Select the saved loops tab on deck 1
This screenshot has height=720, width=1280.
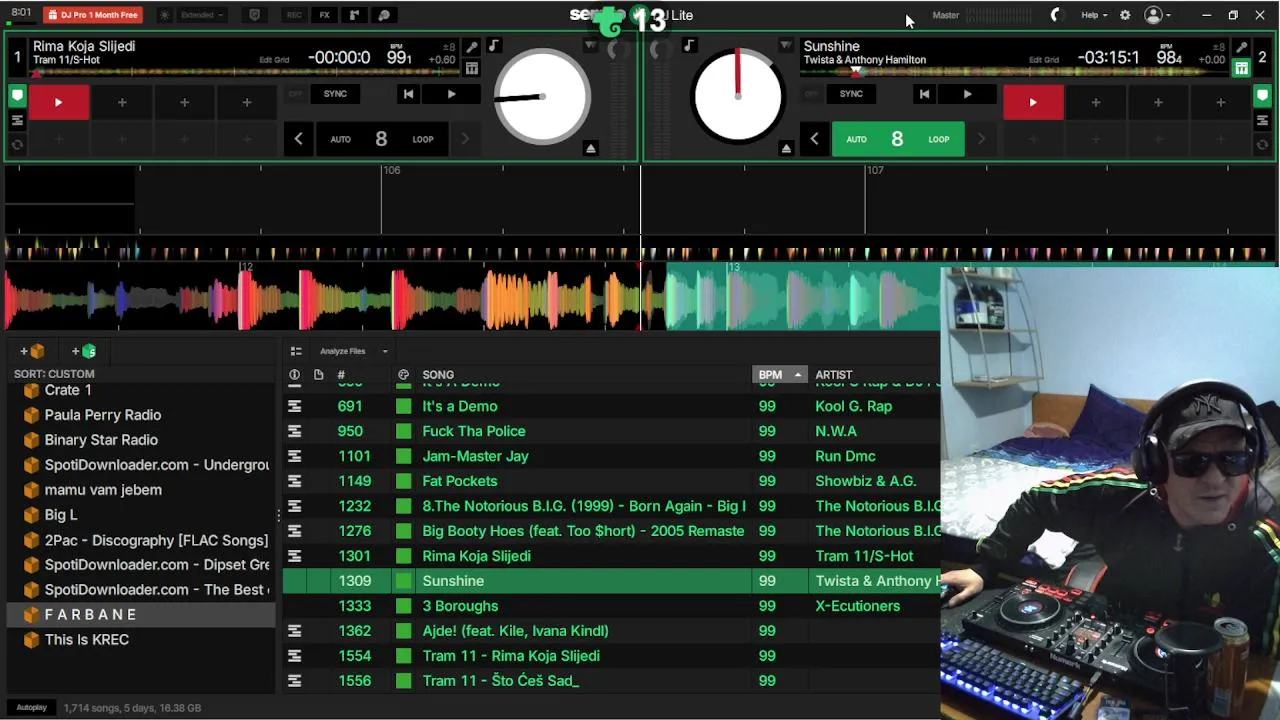[x=17, y=120]
